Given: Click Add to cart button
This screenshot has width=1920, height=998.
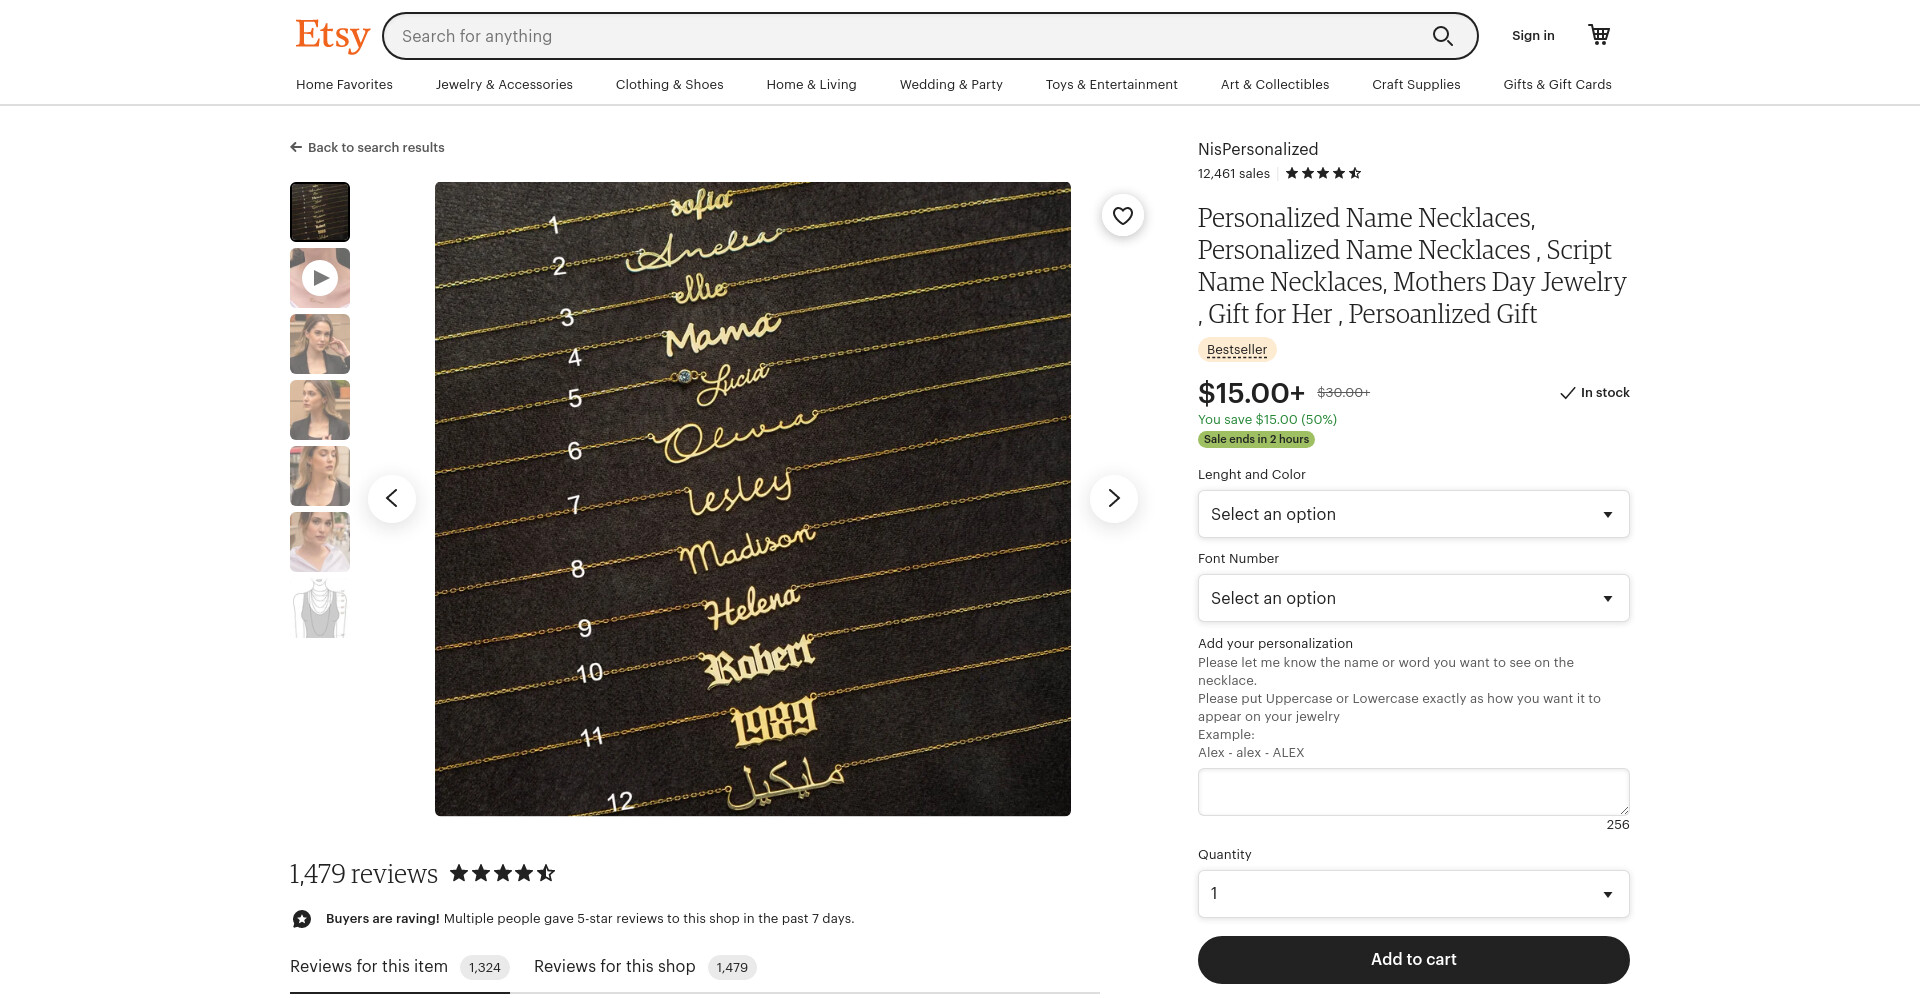Looking at the screenshot, I should [1414, 960].
